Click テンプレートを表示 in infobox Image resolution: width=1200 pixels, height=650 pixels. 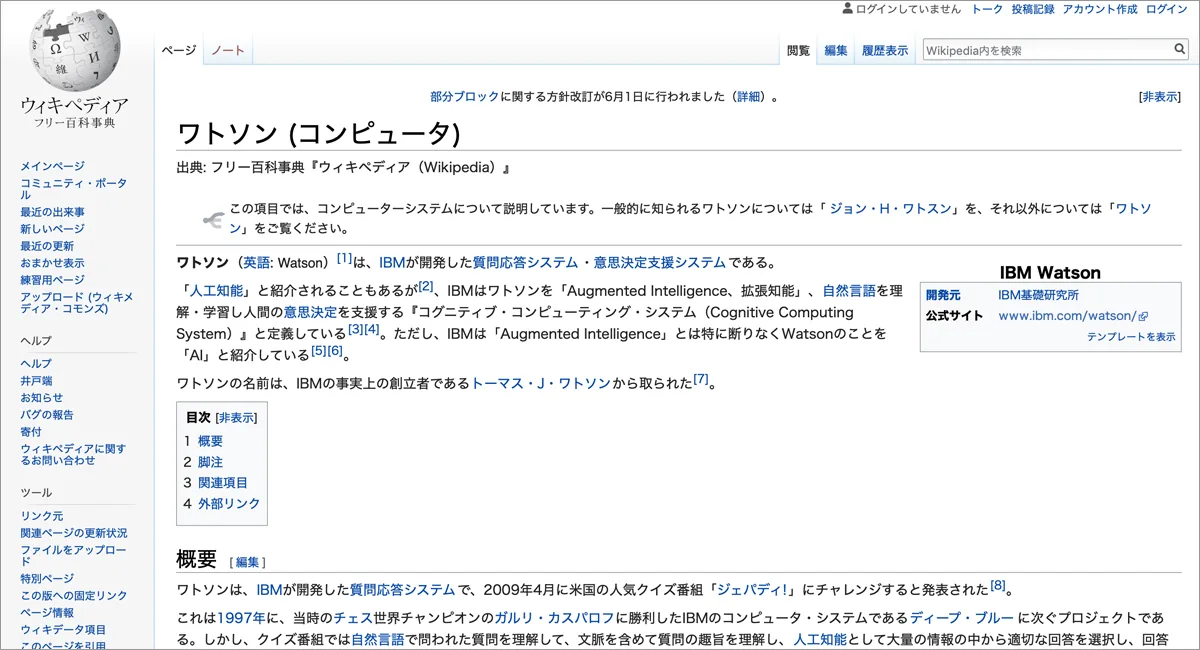[x=1131, y=337]
